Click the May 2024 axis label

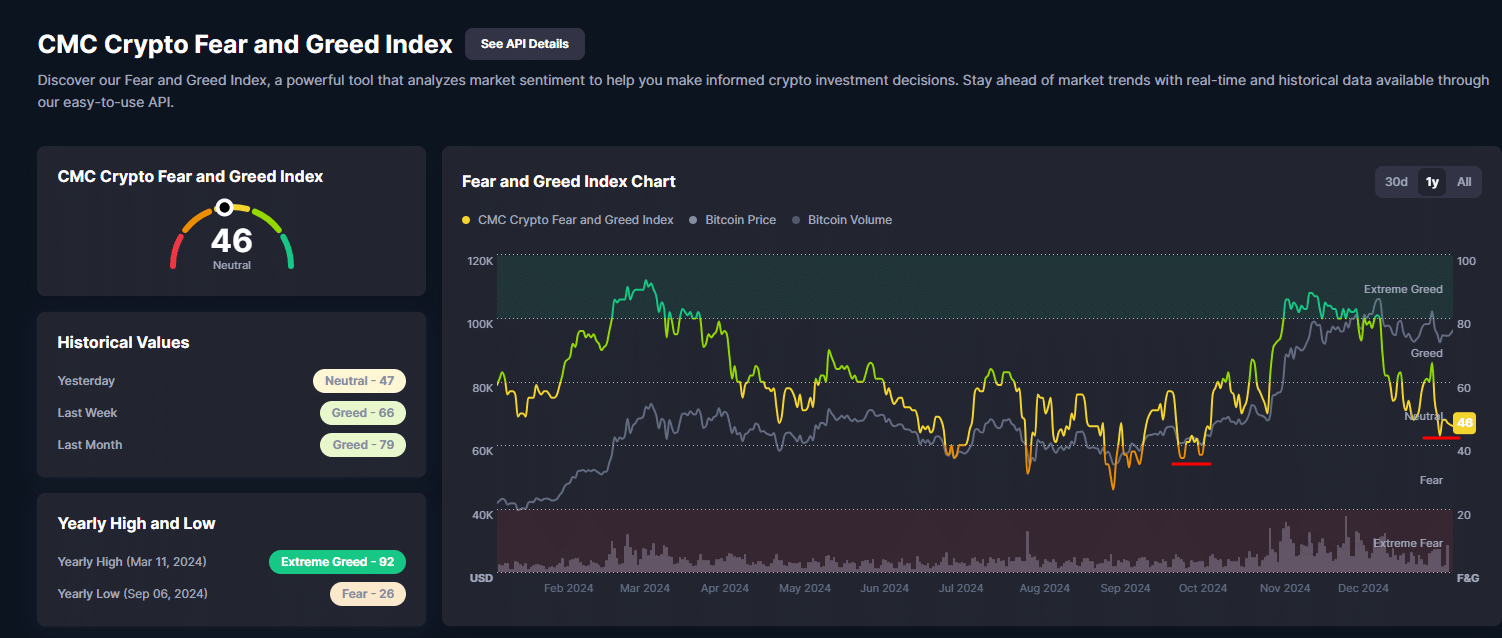pos(804,588)
